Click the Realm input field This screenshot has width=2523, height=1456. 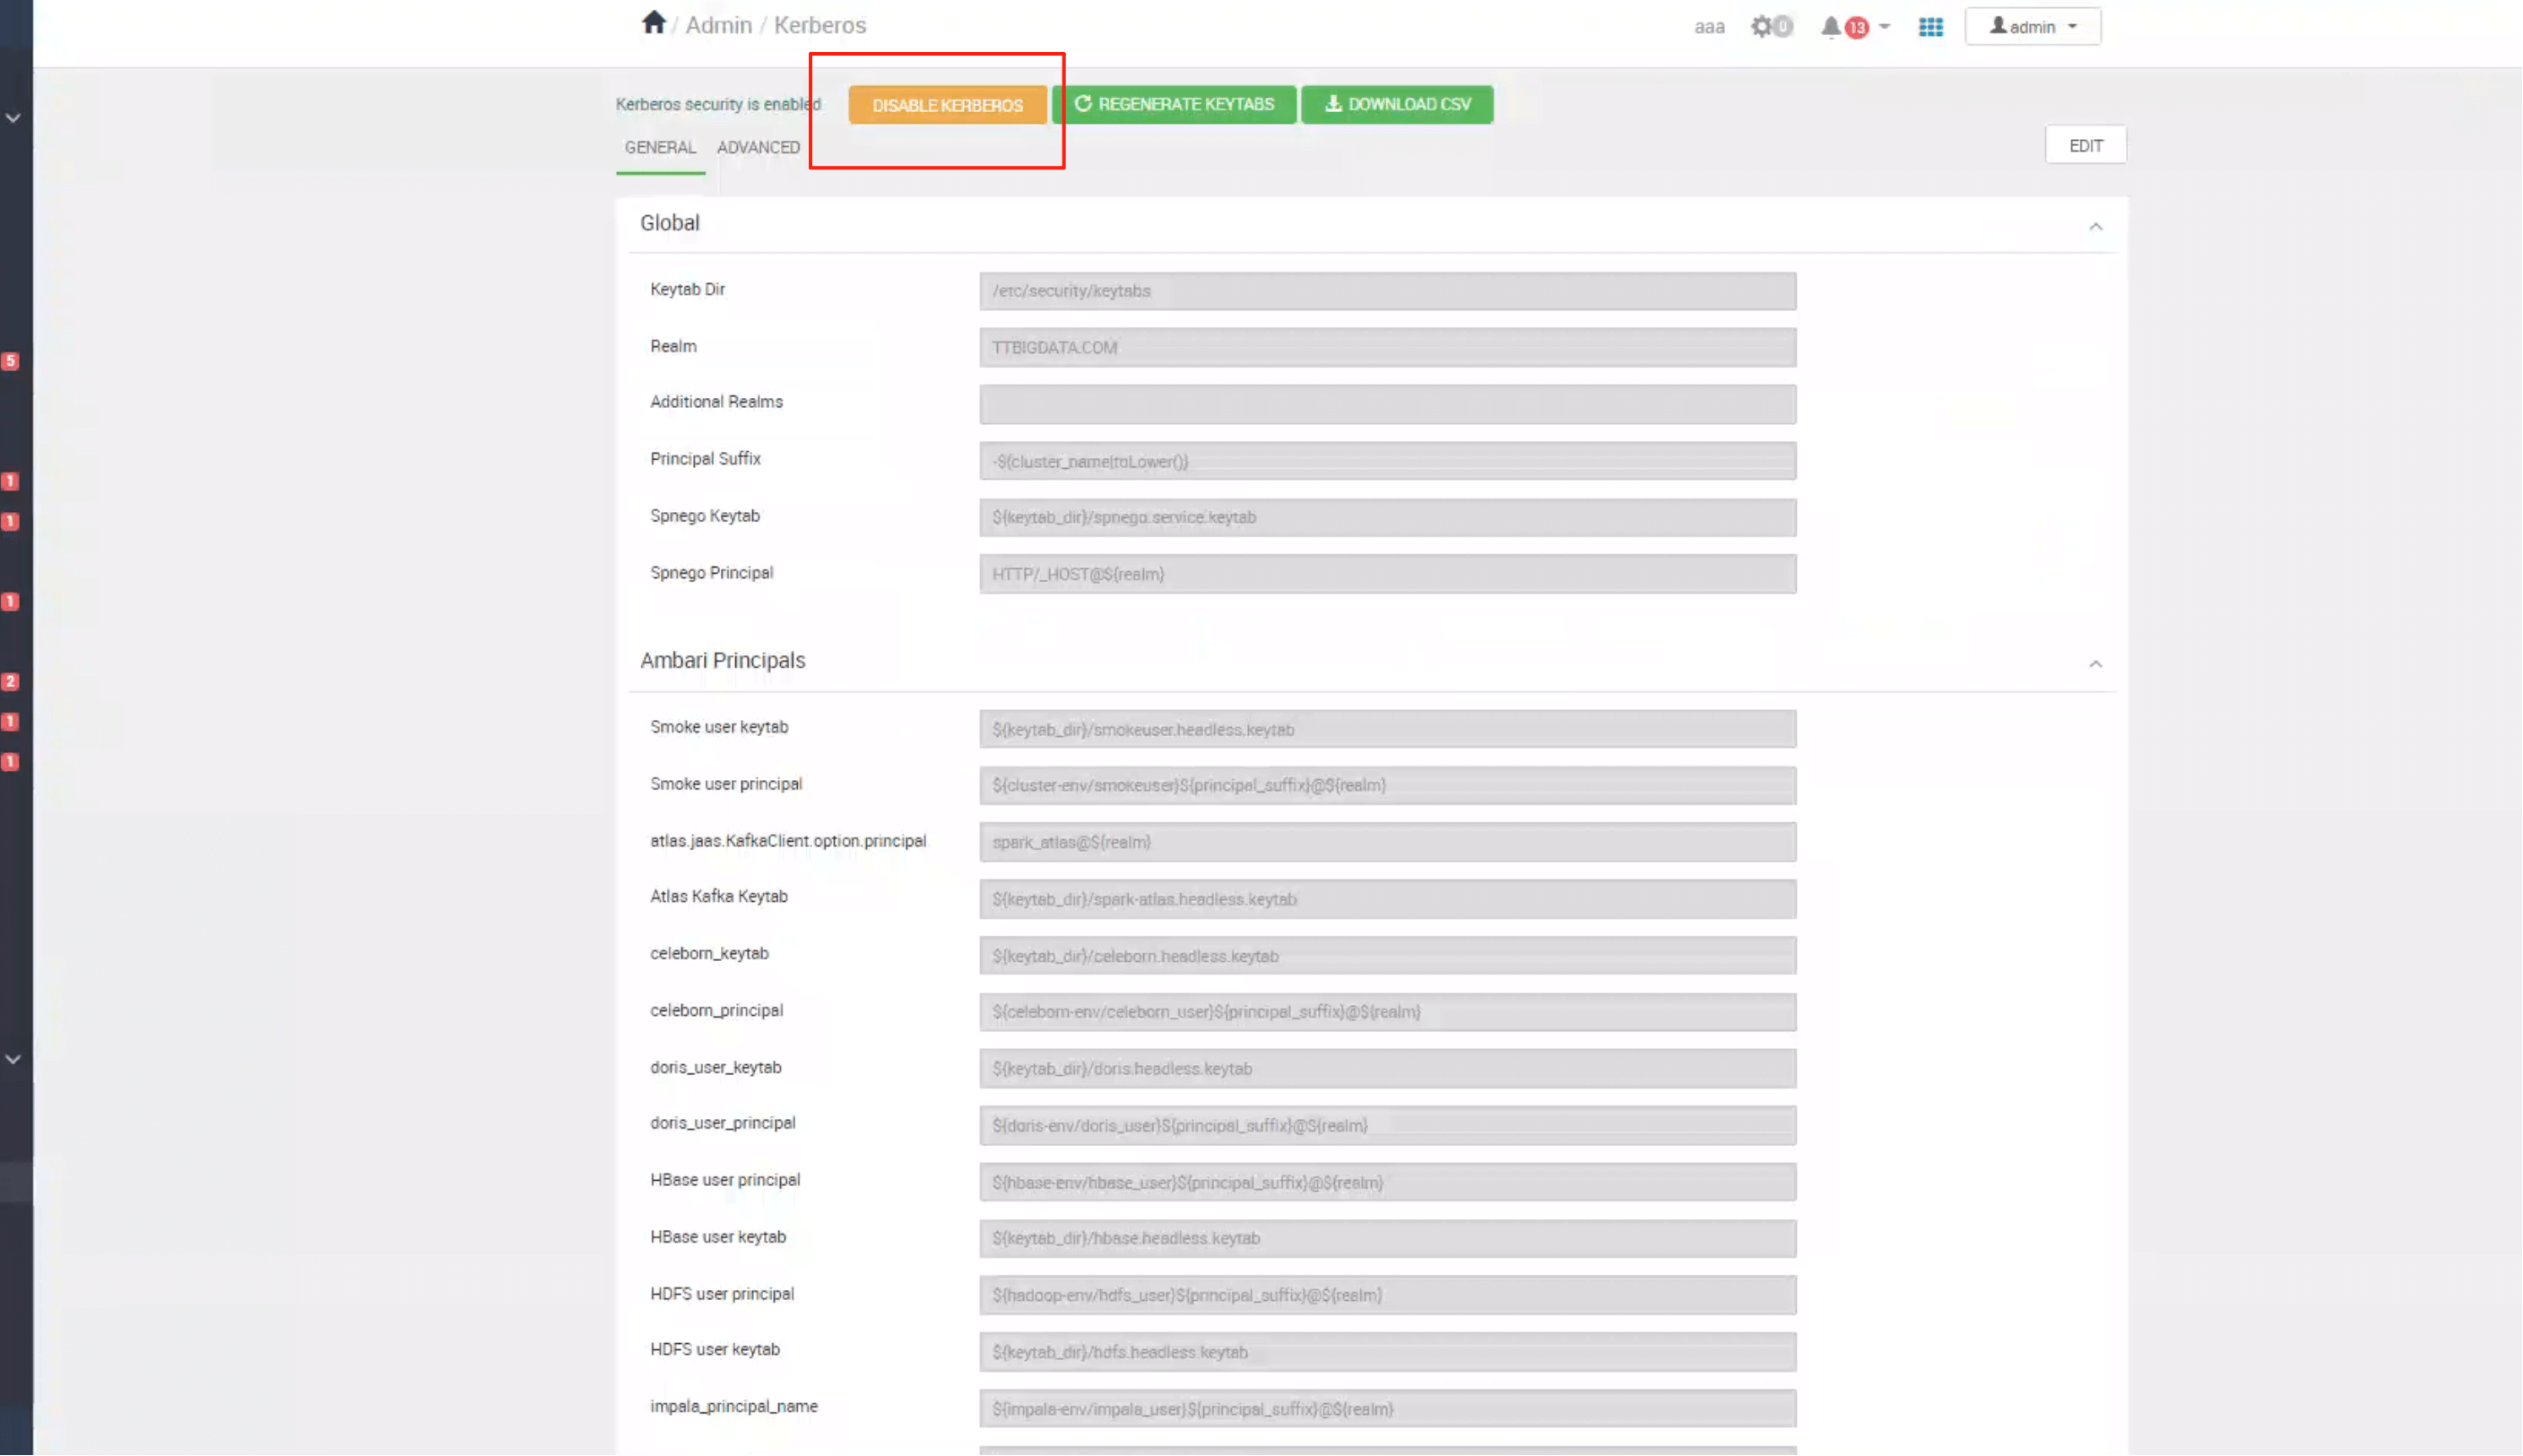click(x=1387, y=348)
